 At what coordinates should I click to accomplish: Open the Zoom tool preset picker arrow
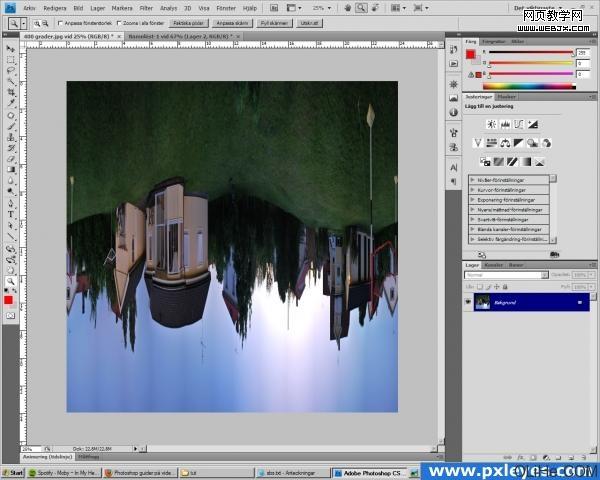pyautogui.click(x=24, y=23)
